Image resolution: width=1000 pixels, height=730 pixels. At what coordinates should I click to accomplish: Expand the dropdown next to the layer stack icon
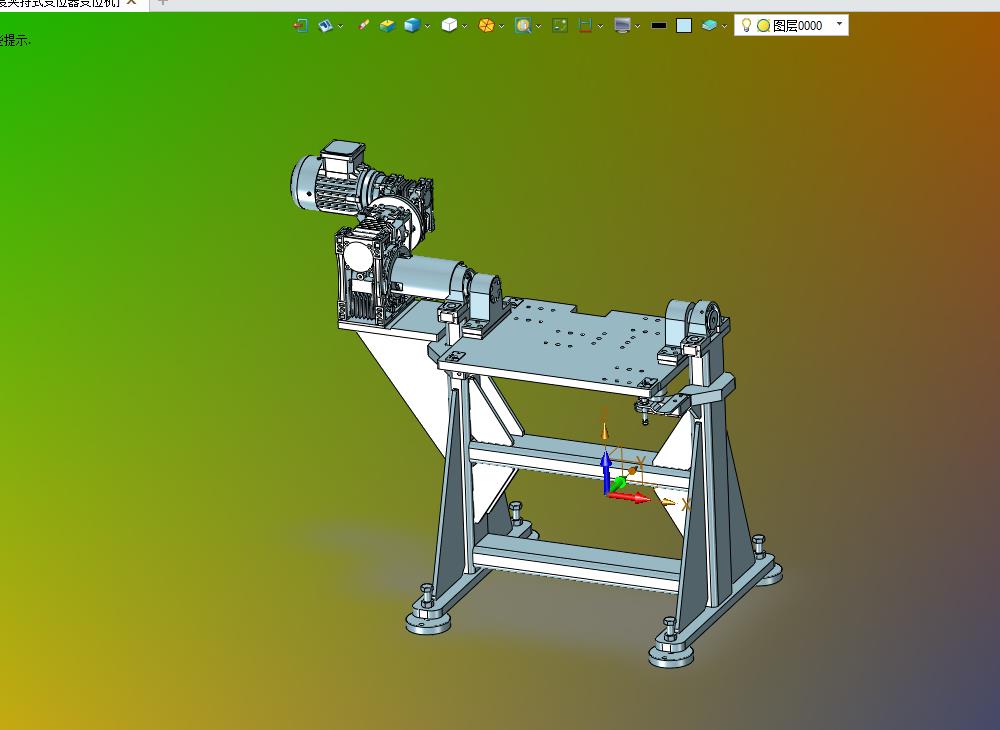click(724, 26)
